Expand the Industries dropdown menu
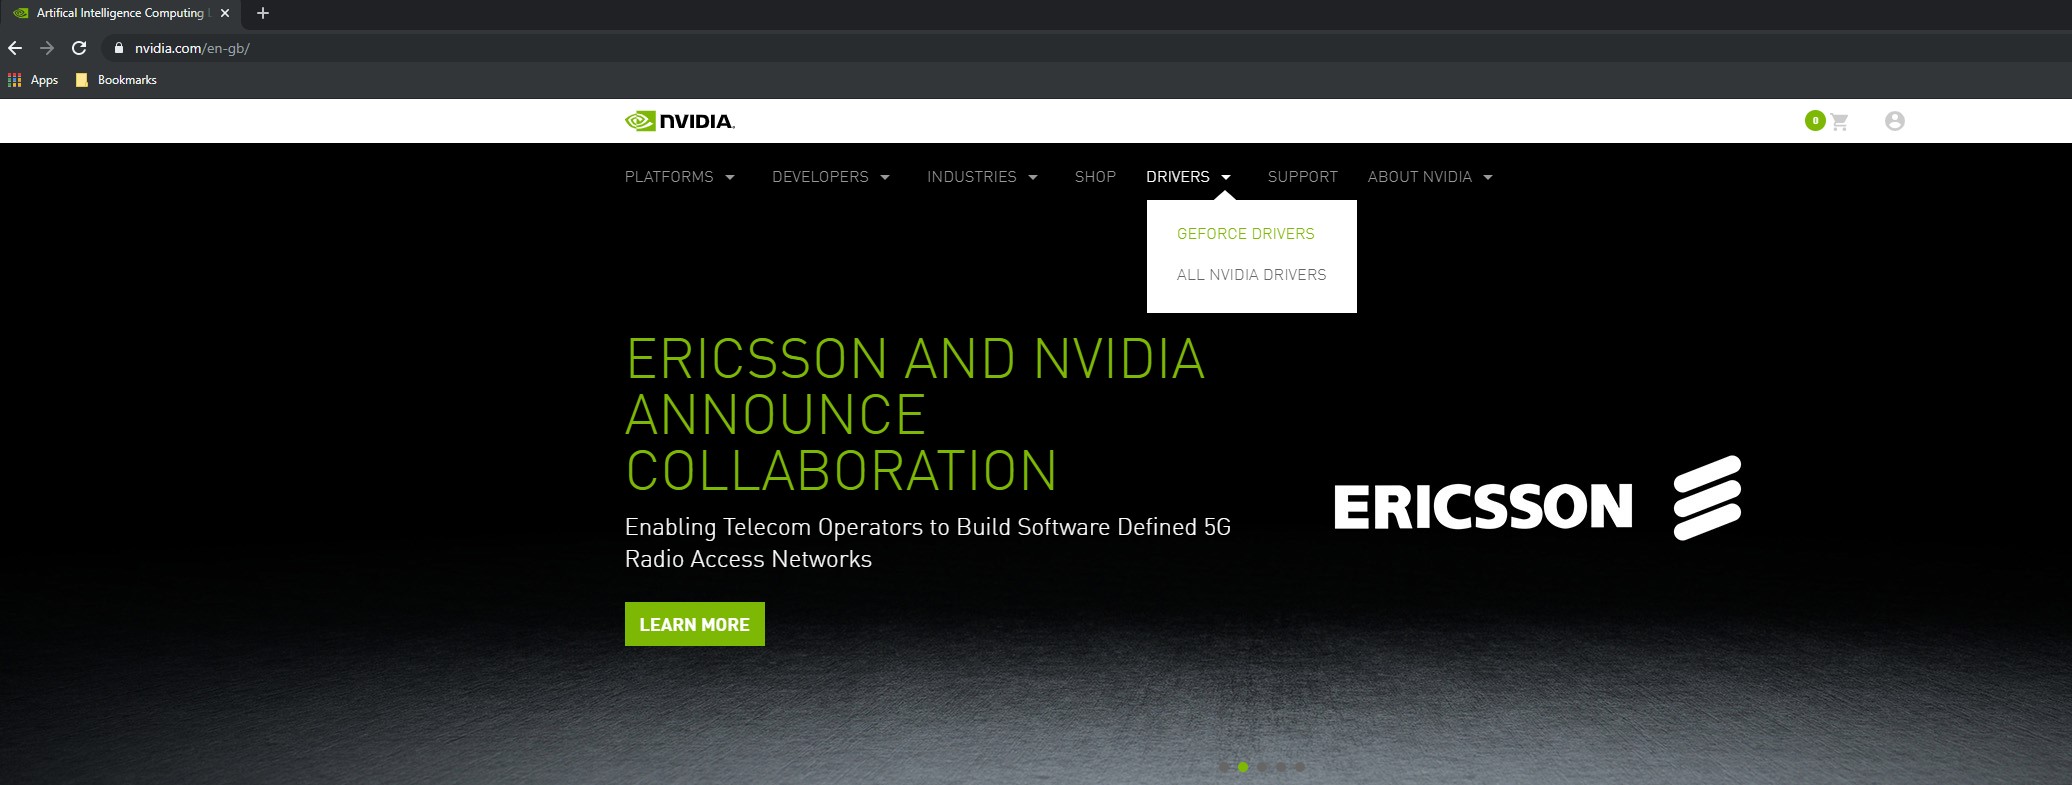This screenshot has width=2072, height=785. [982, 177]
